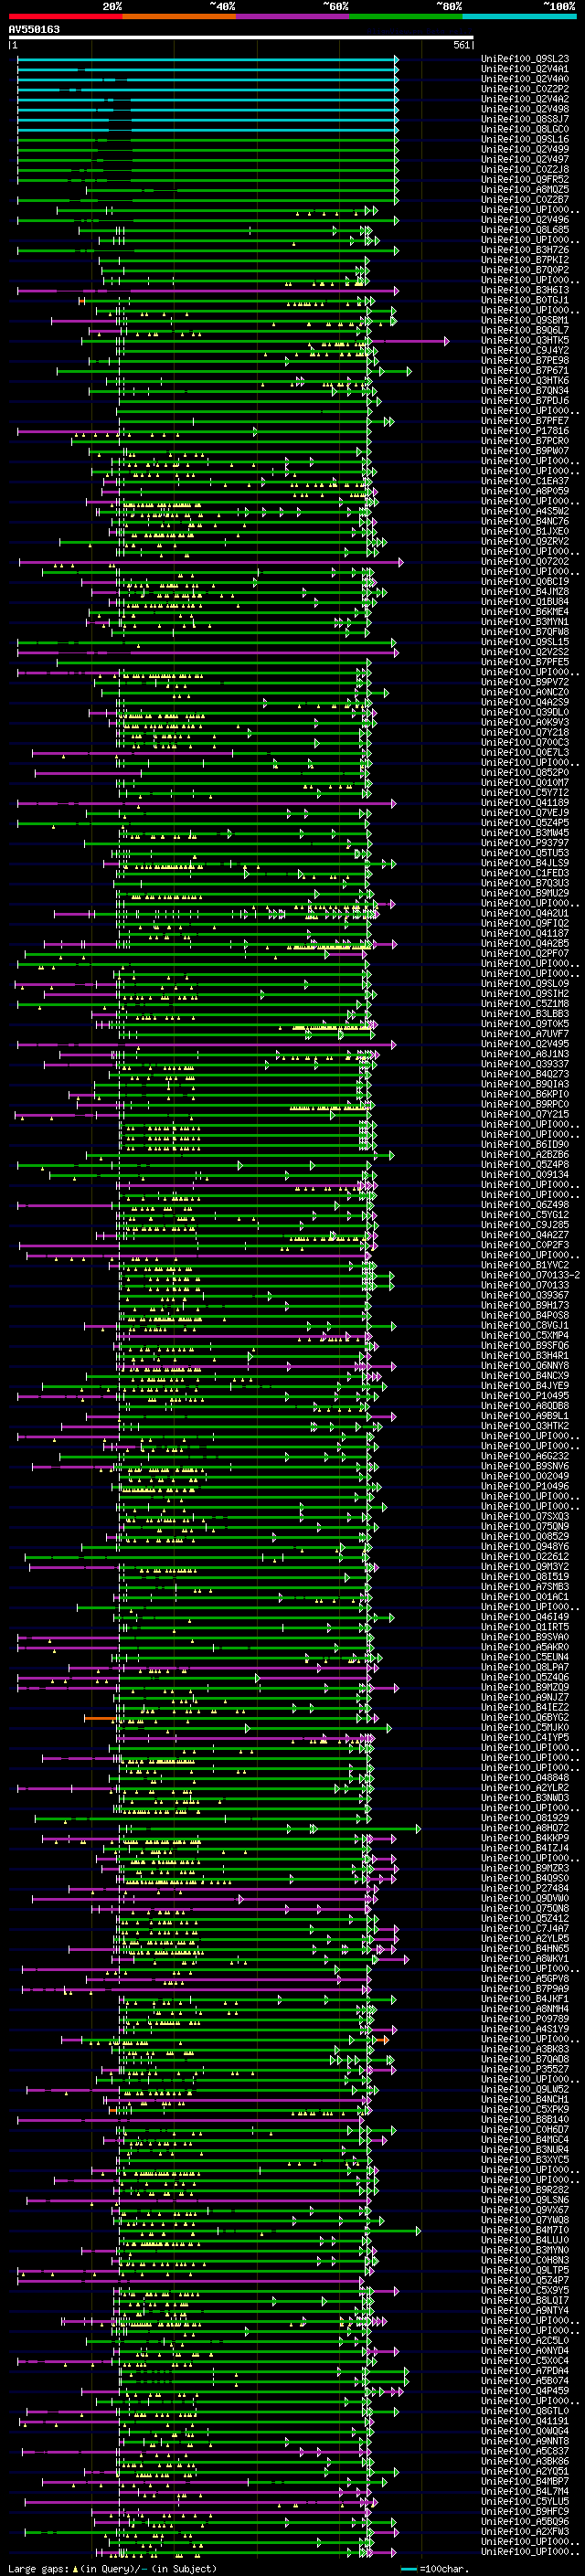585x2576 pixels.
Task: Select the UniRef100_Q9SL16 label
Action: click(525, 139)
